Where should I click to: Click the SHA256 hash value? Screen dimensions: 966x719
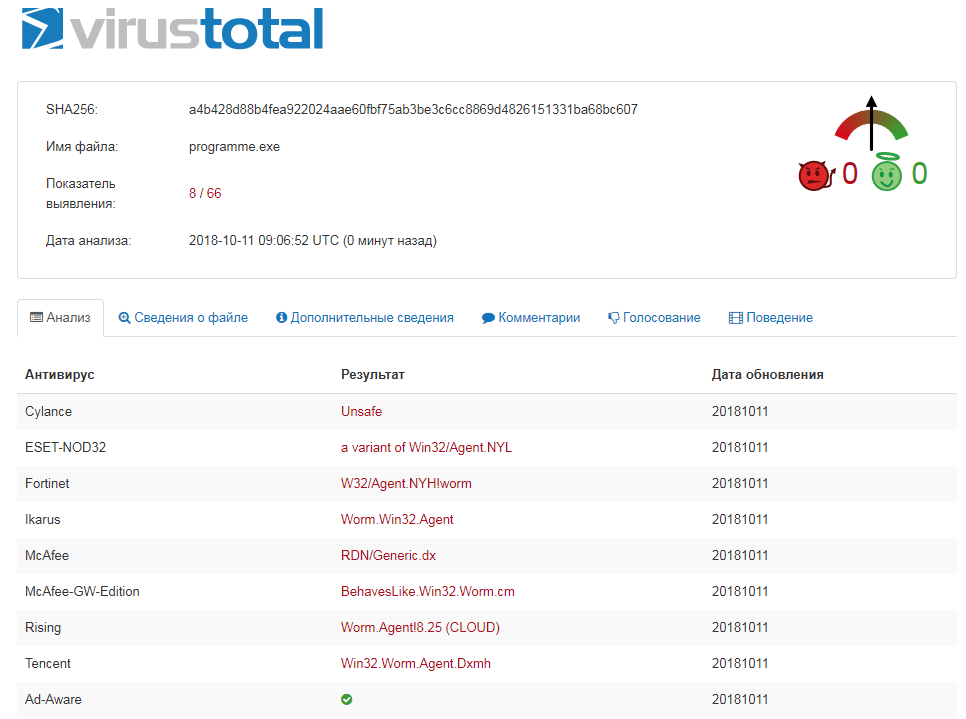click(x=413, y=110)
